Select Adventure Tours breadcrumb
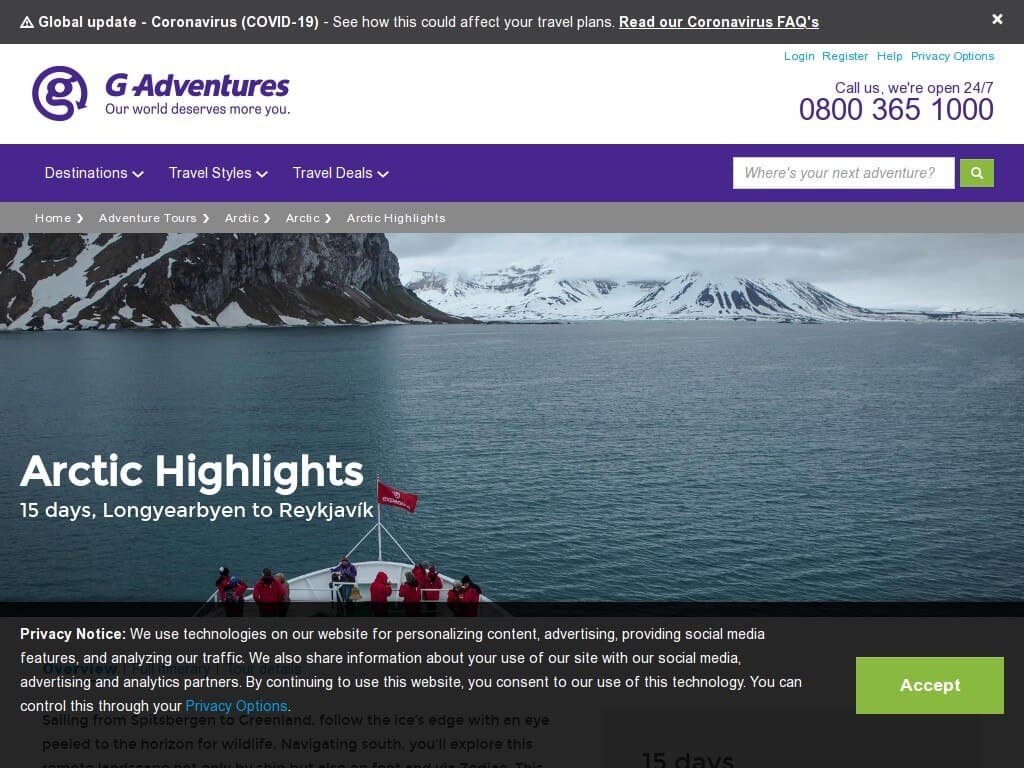 point(148,218)
